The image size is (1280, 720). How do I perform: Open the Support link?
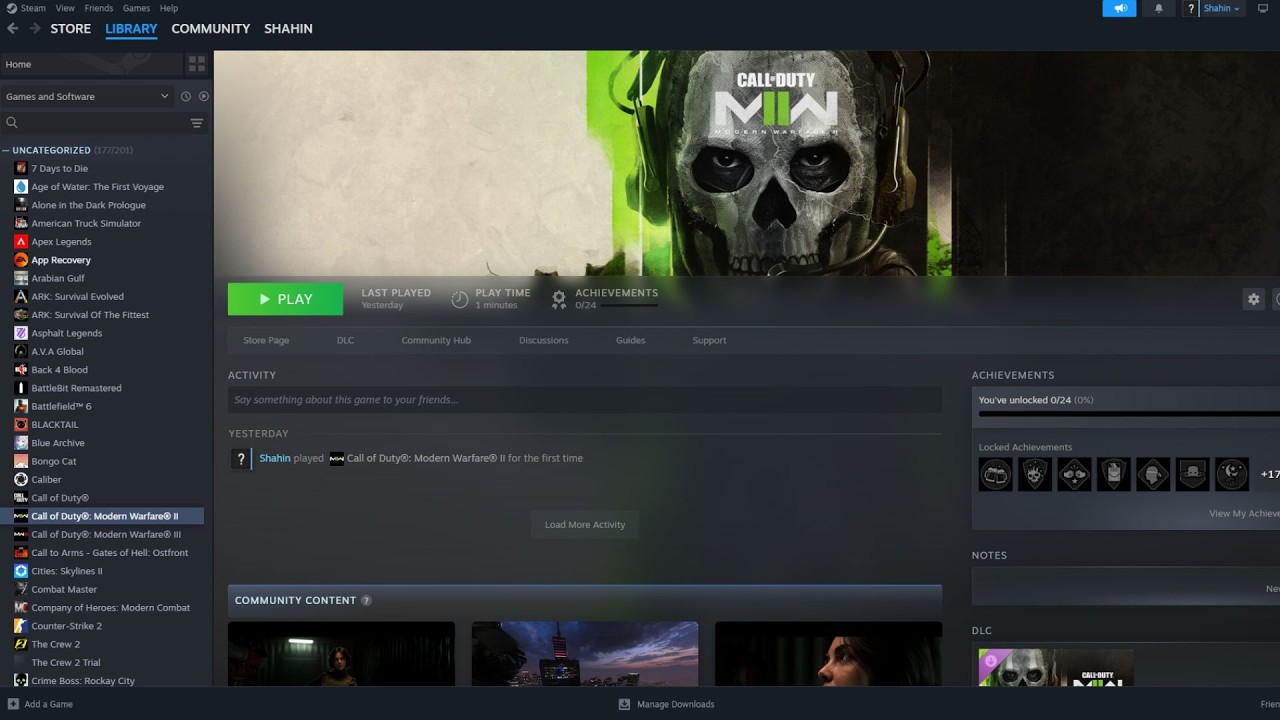(709, 340)
